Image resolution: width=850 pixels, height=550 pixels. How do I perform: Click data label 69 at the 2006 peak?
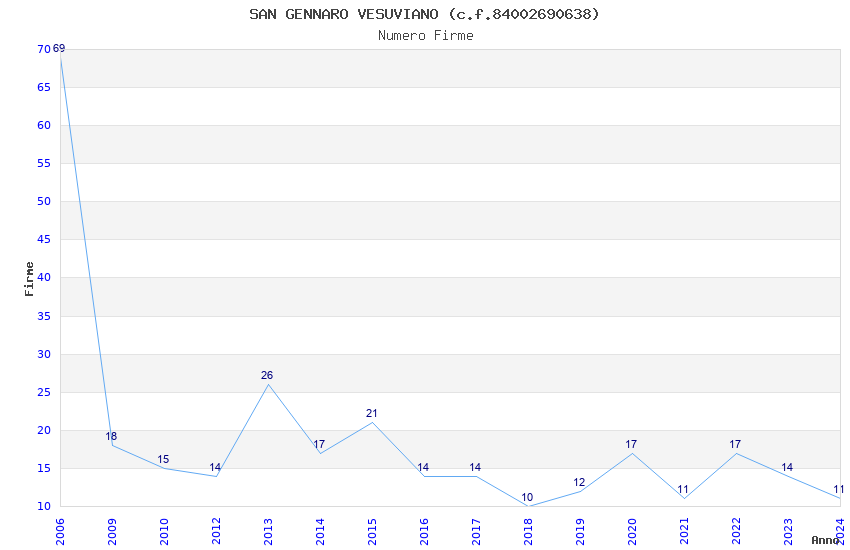point(59,48)
